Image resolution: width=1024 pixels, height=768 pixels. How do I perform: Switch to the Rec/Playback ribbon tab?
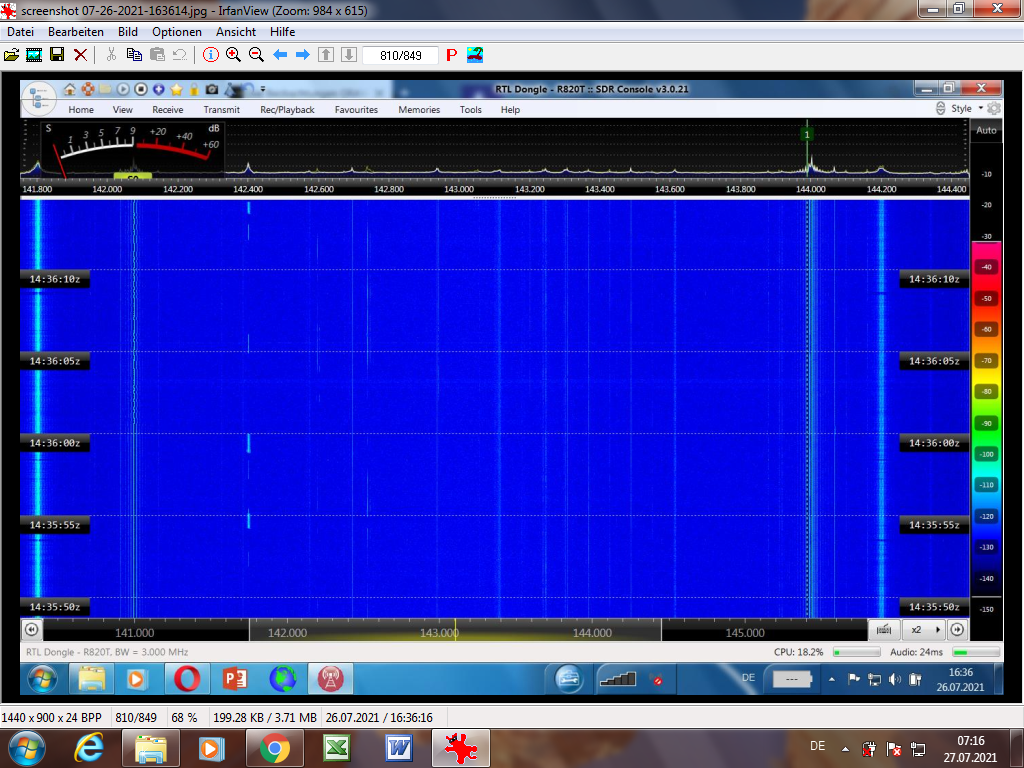(x=287, y=110)
